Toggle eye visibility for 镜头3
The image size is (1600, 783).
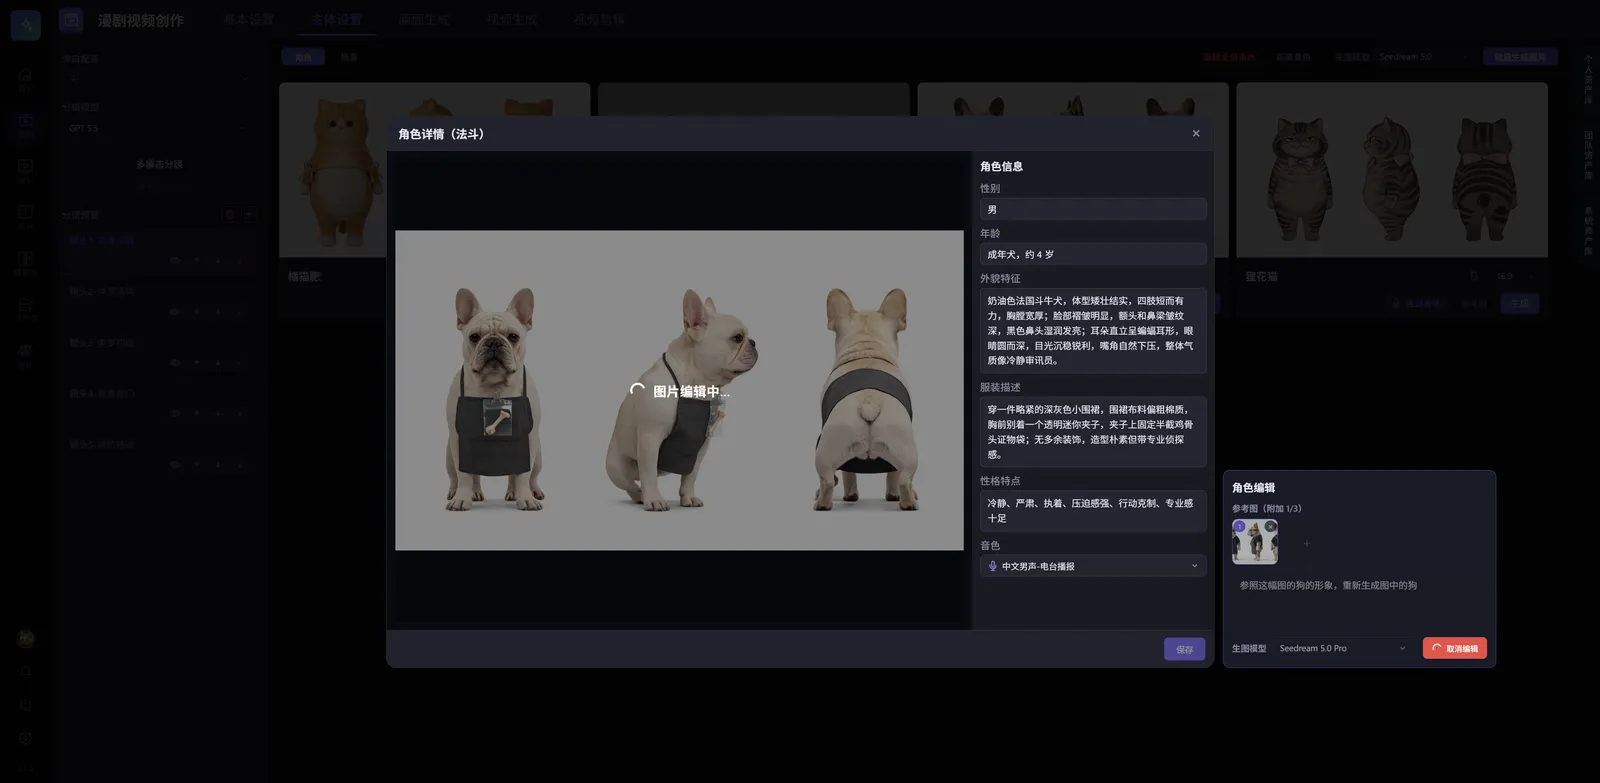pyautogui.click(x=175, y=363)
